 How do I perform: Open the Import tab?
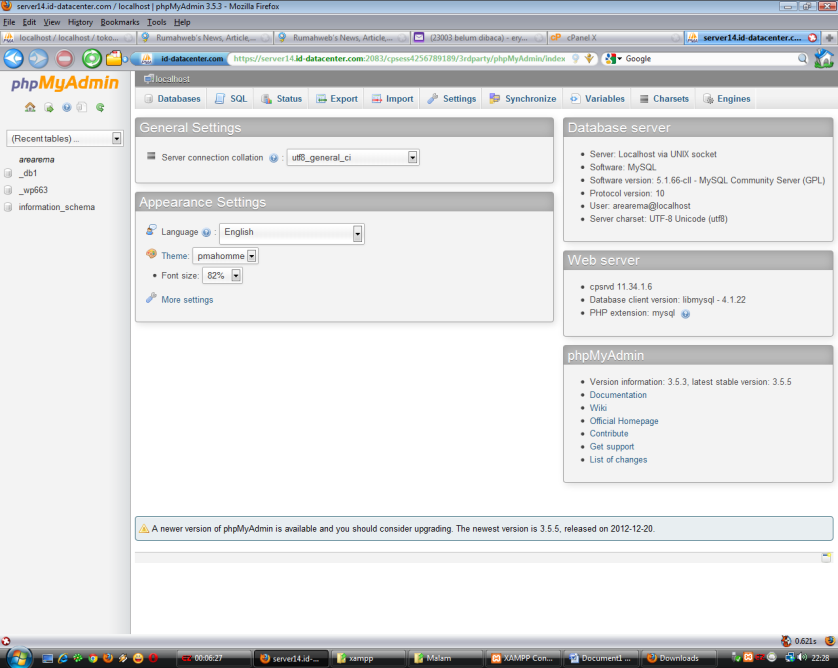[392, 99]
